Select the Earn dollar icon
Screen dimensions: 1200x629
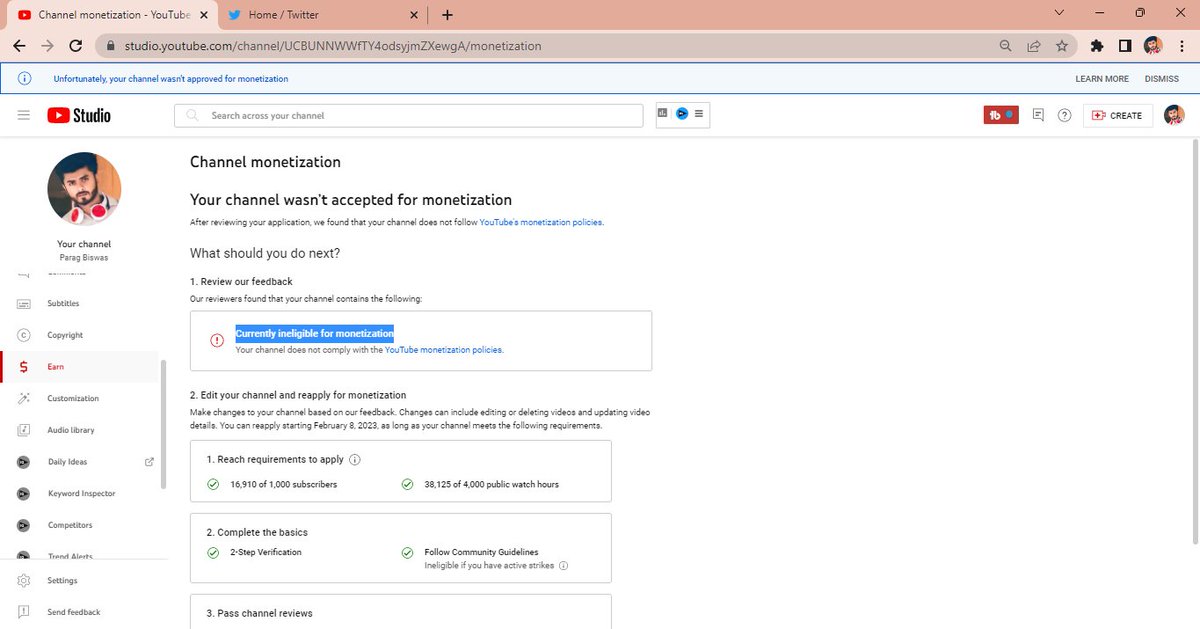pos(24,367)
